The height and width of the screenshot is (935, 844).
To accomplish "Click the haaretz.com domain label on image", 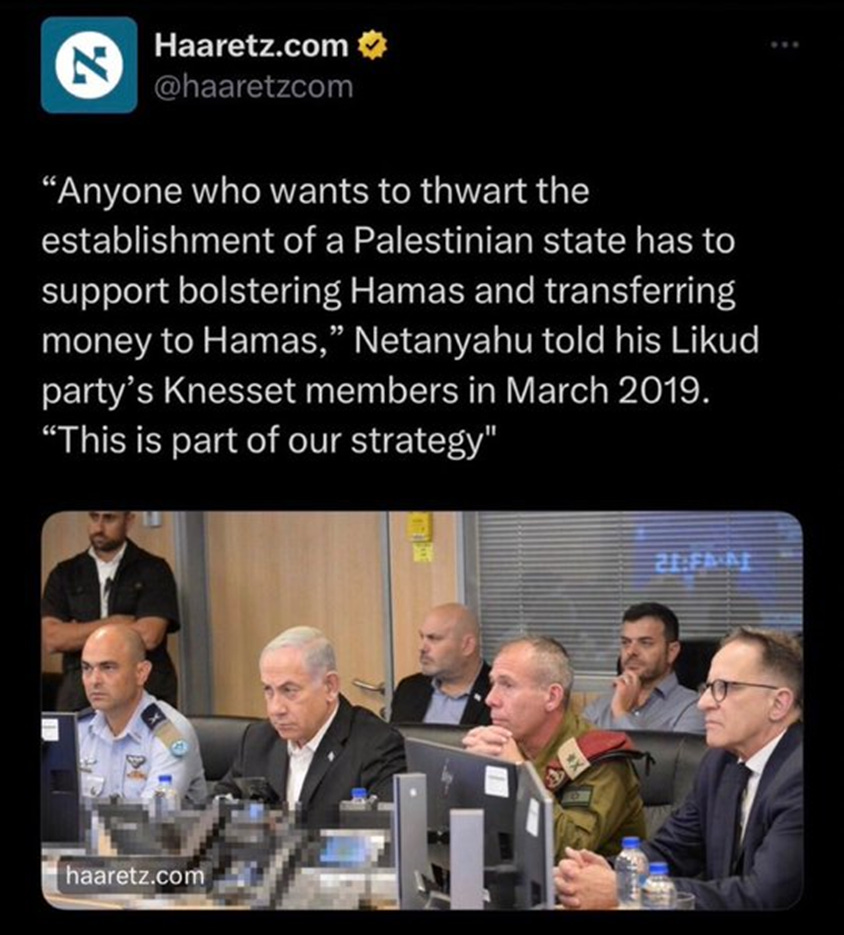I will click(135, 876).
